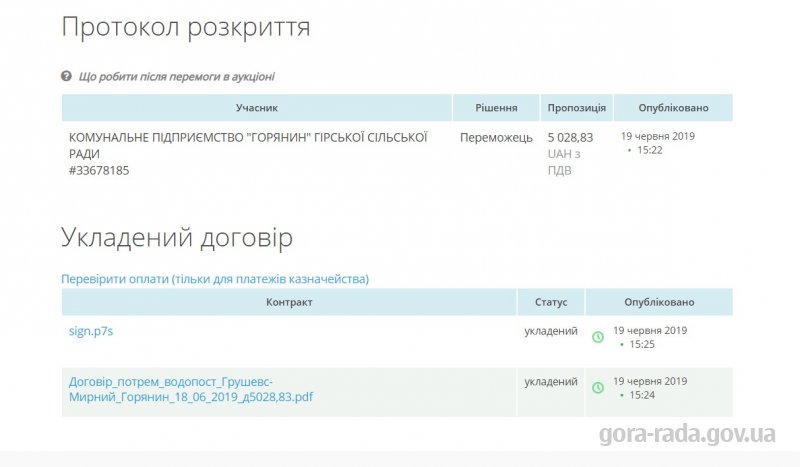The height and width of the screenshot is (467, 800).
Task: Click publication time 15:25
Action: click(642, 344)
